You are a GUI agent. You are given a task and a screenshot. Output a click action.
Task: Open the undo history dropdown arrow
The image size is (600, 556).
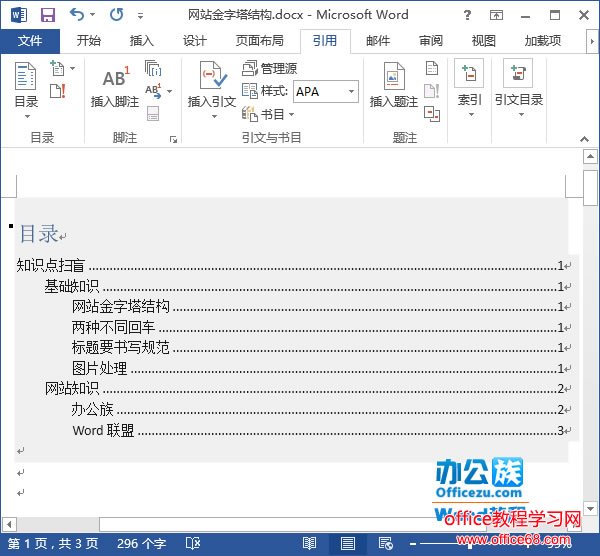tap(92, 15)
